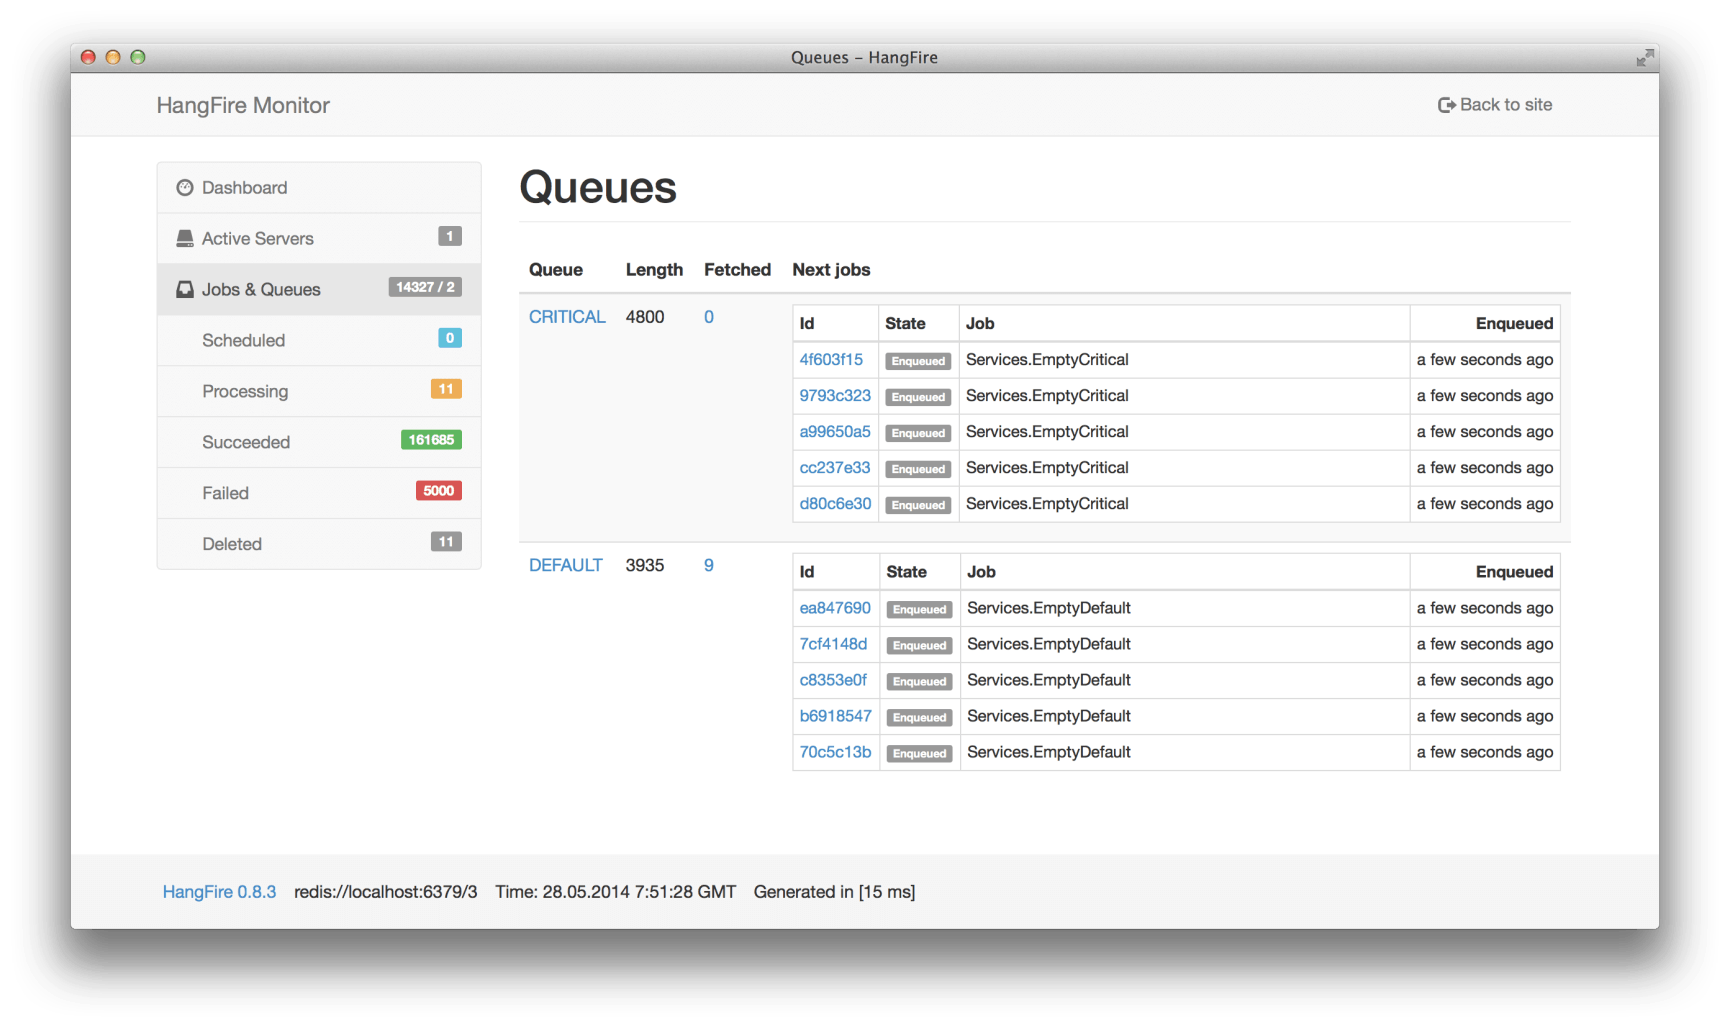Click the 14327 / 2 badge
This screenshot has height=1027, width=1730.
(x=425, y=288)
